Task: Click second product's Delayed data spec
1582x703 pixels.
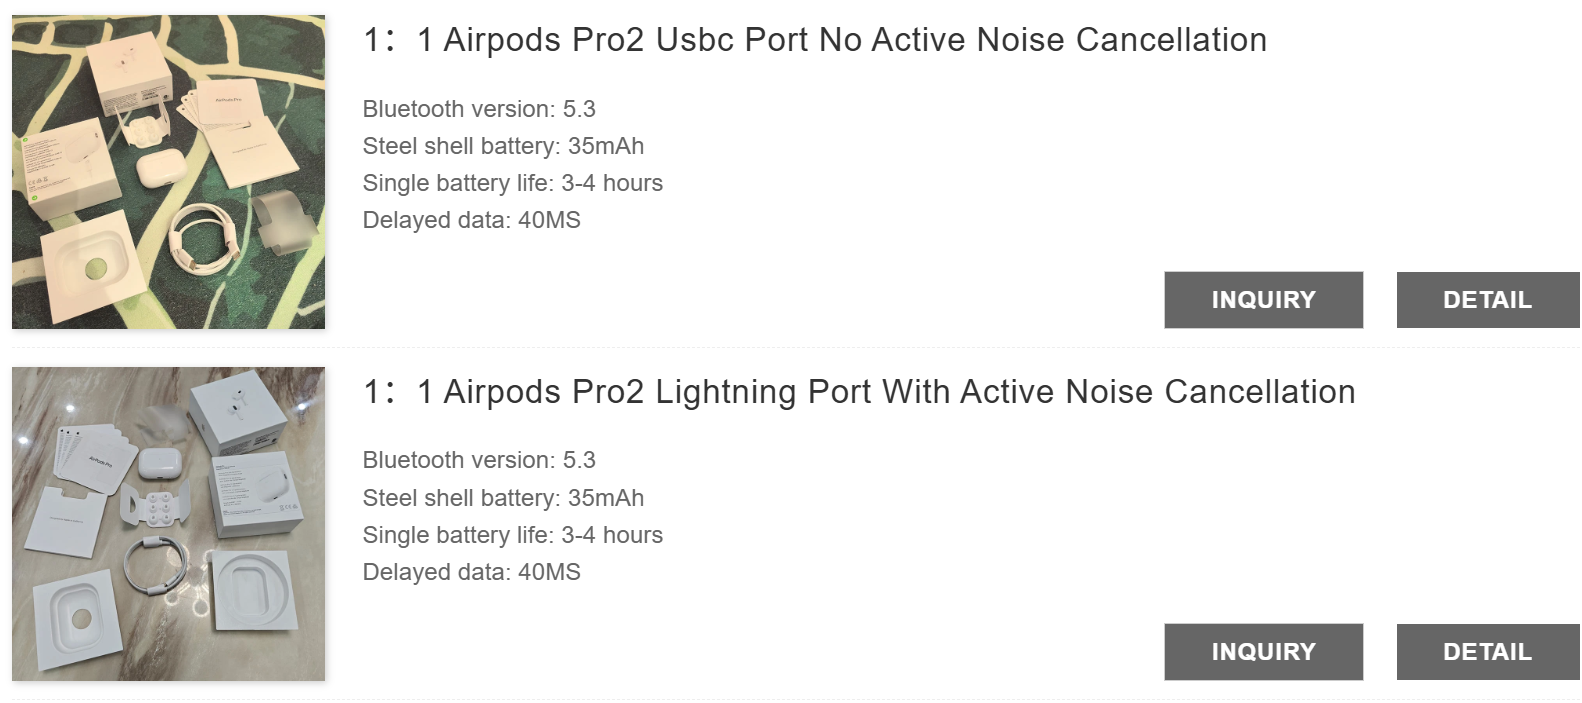Action: tap(470, 572)
